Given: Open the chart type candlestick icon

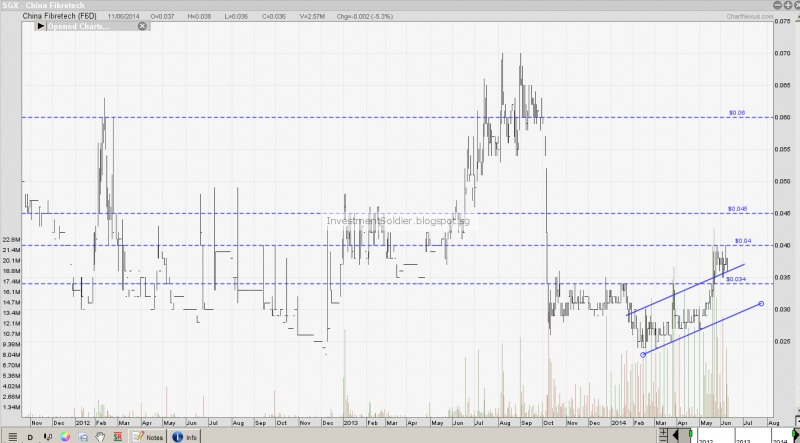Looking at the screenshot, I should 47,437.
